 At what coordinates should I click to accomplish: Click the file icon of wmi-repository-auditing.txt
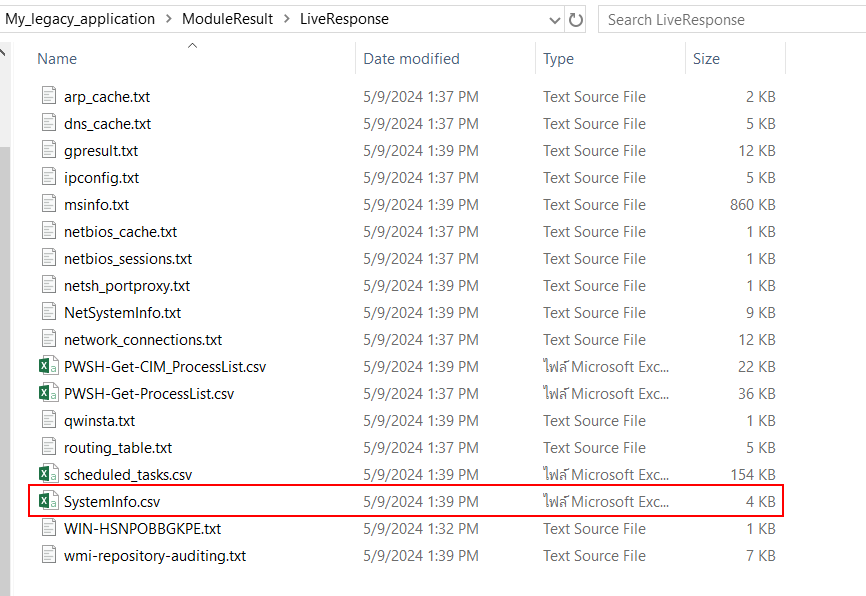click(49, 556)
